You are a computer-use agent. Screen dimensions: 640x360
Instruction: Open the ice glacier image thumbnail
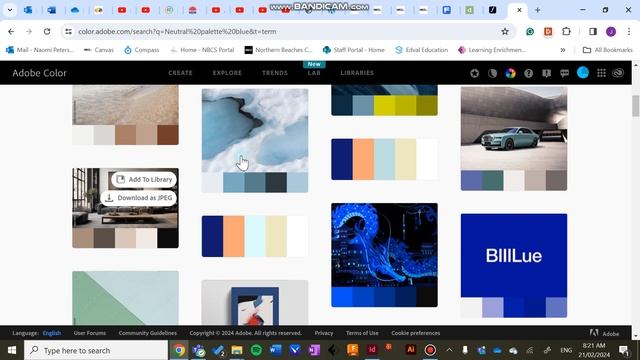tap(255, 131)
